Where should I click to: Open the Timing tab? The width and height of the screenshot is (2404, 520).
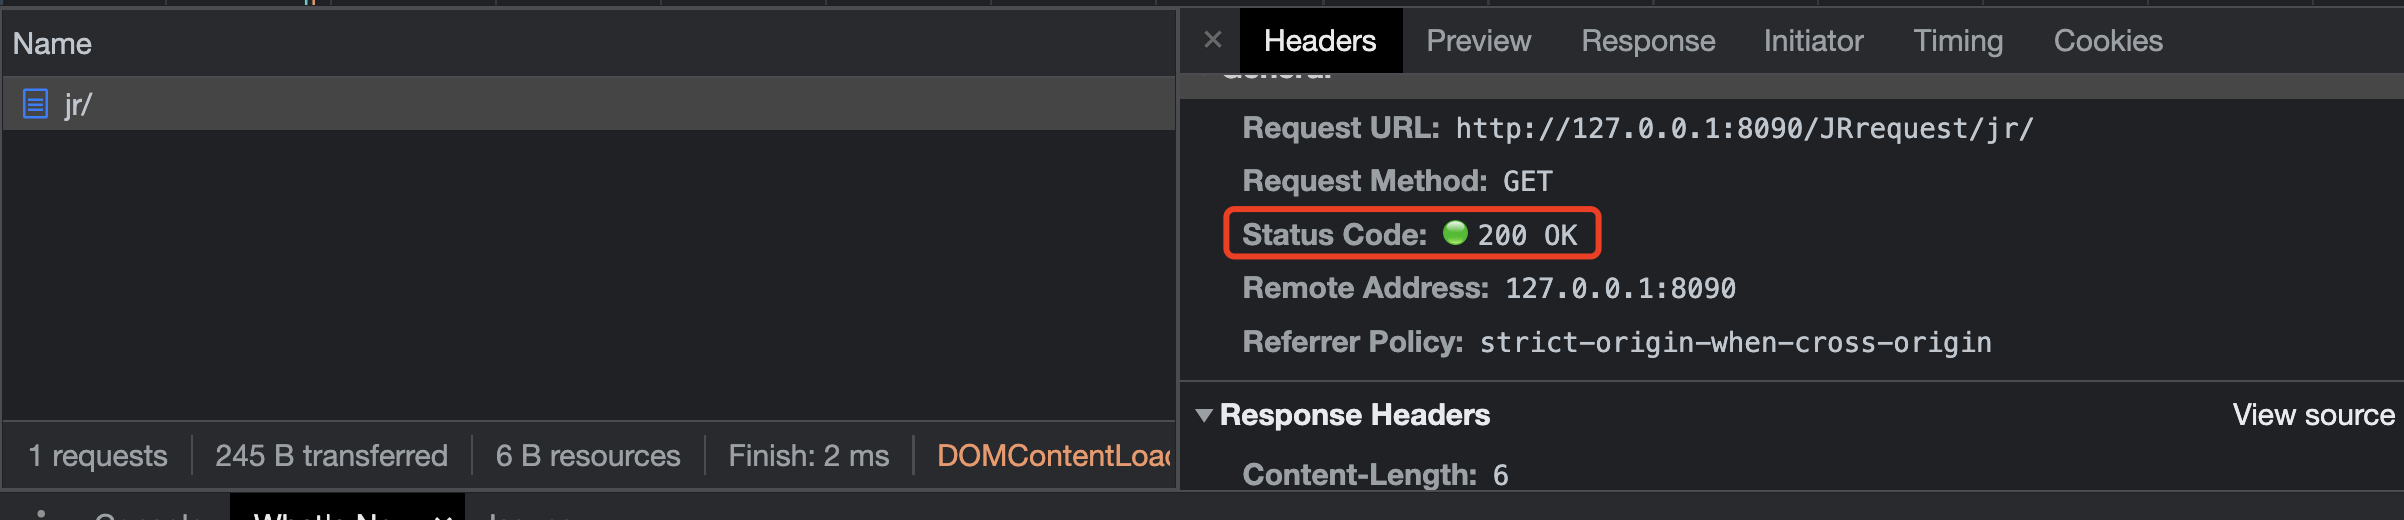[x=1958, y=41]
